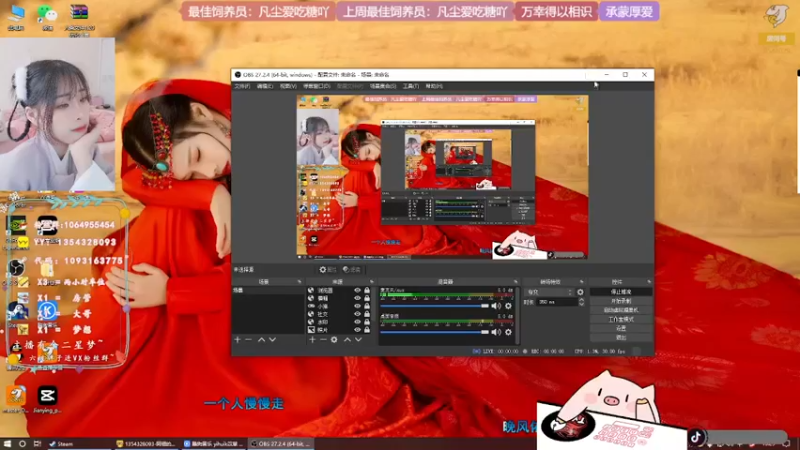The height and width of the screenshot is (450, 800).
Task: Toggle the lock on the bottom source row
Action: click(x=367, y=331)
